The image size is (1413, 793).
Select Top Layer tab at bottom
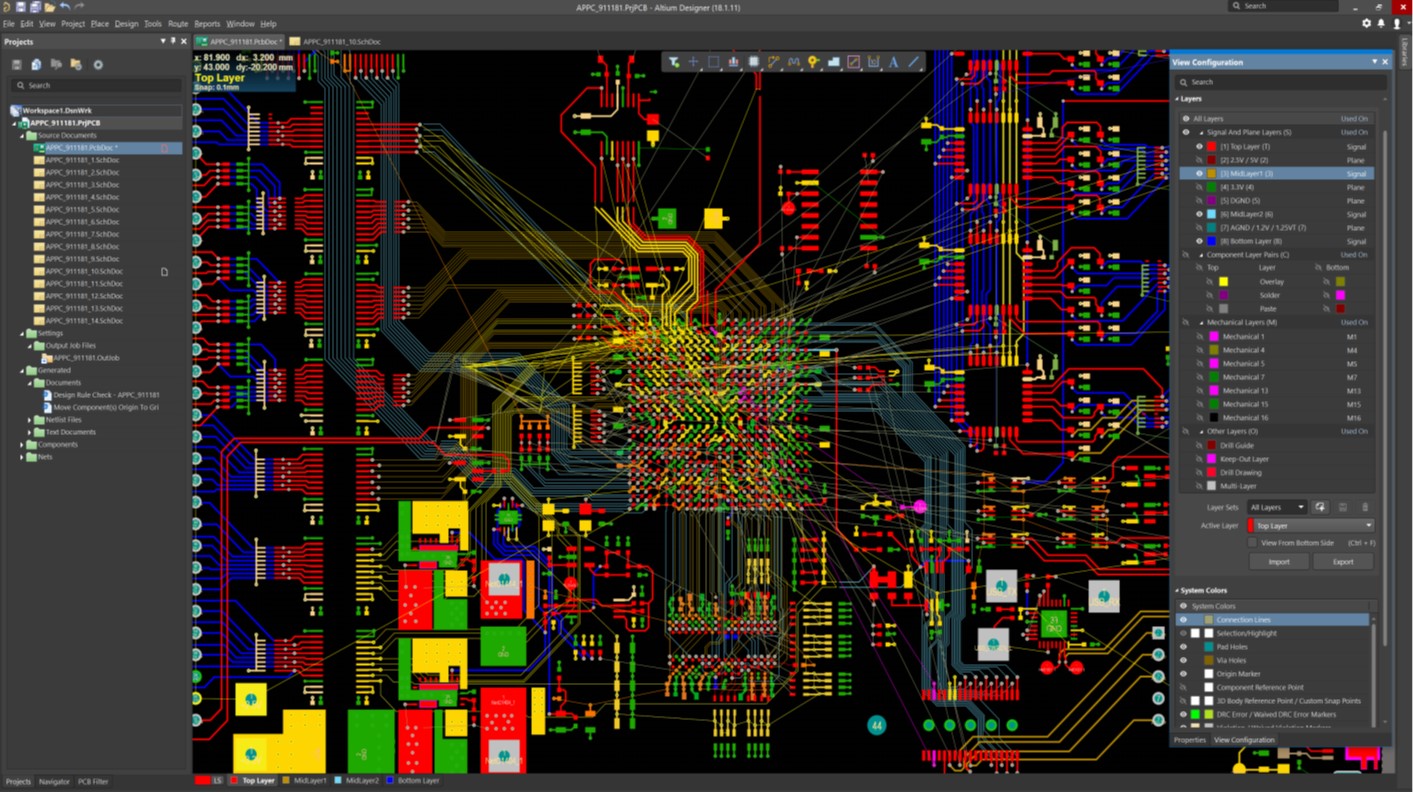[253, 781]
